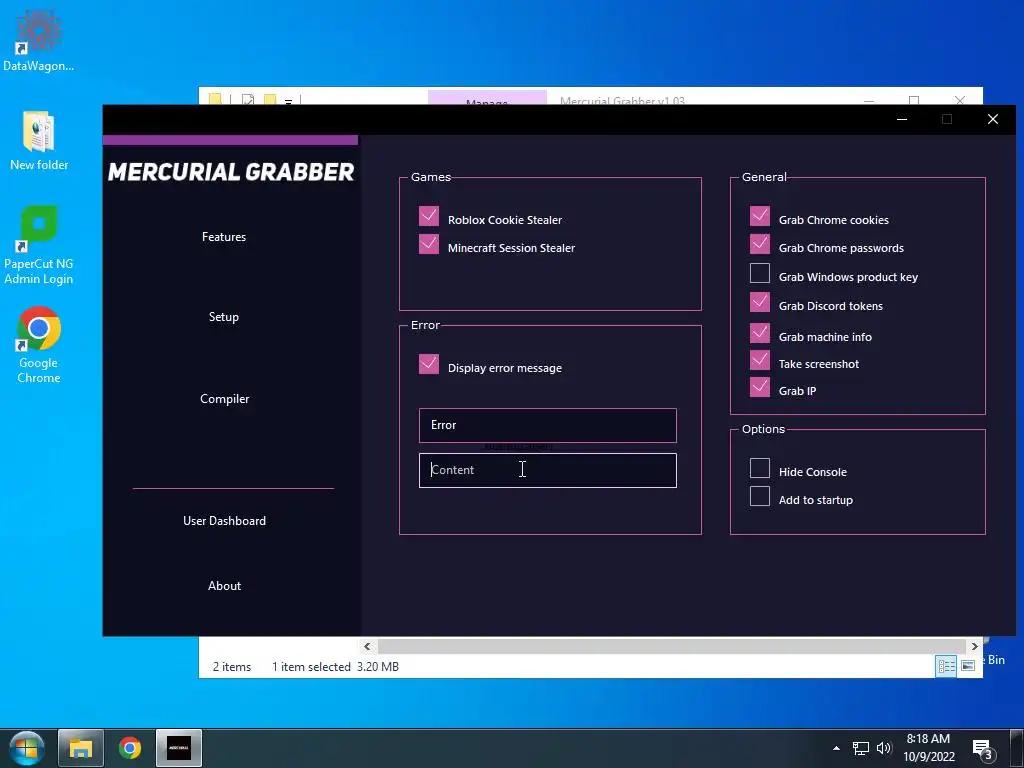Open the volume tray icon
The height and width of the screenshot is (768, 1024).
884,748
